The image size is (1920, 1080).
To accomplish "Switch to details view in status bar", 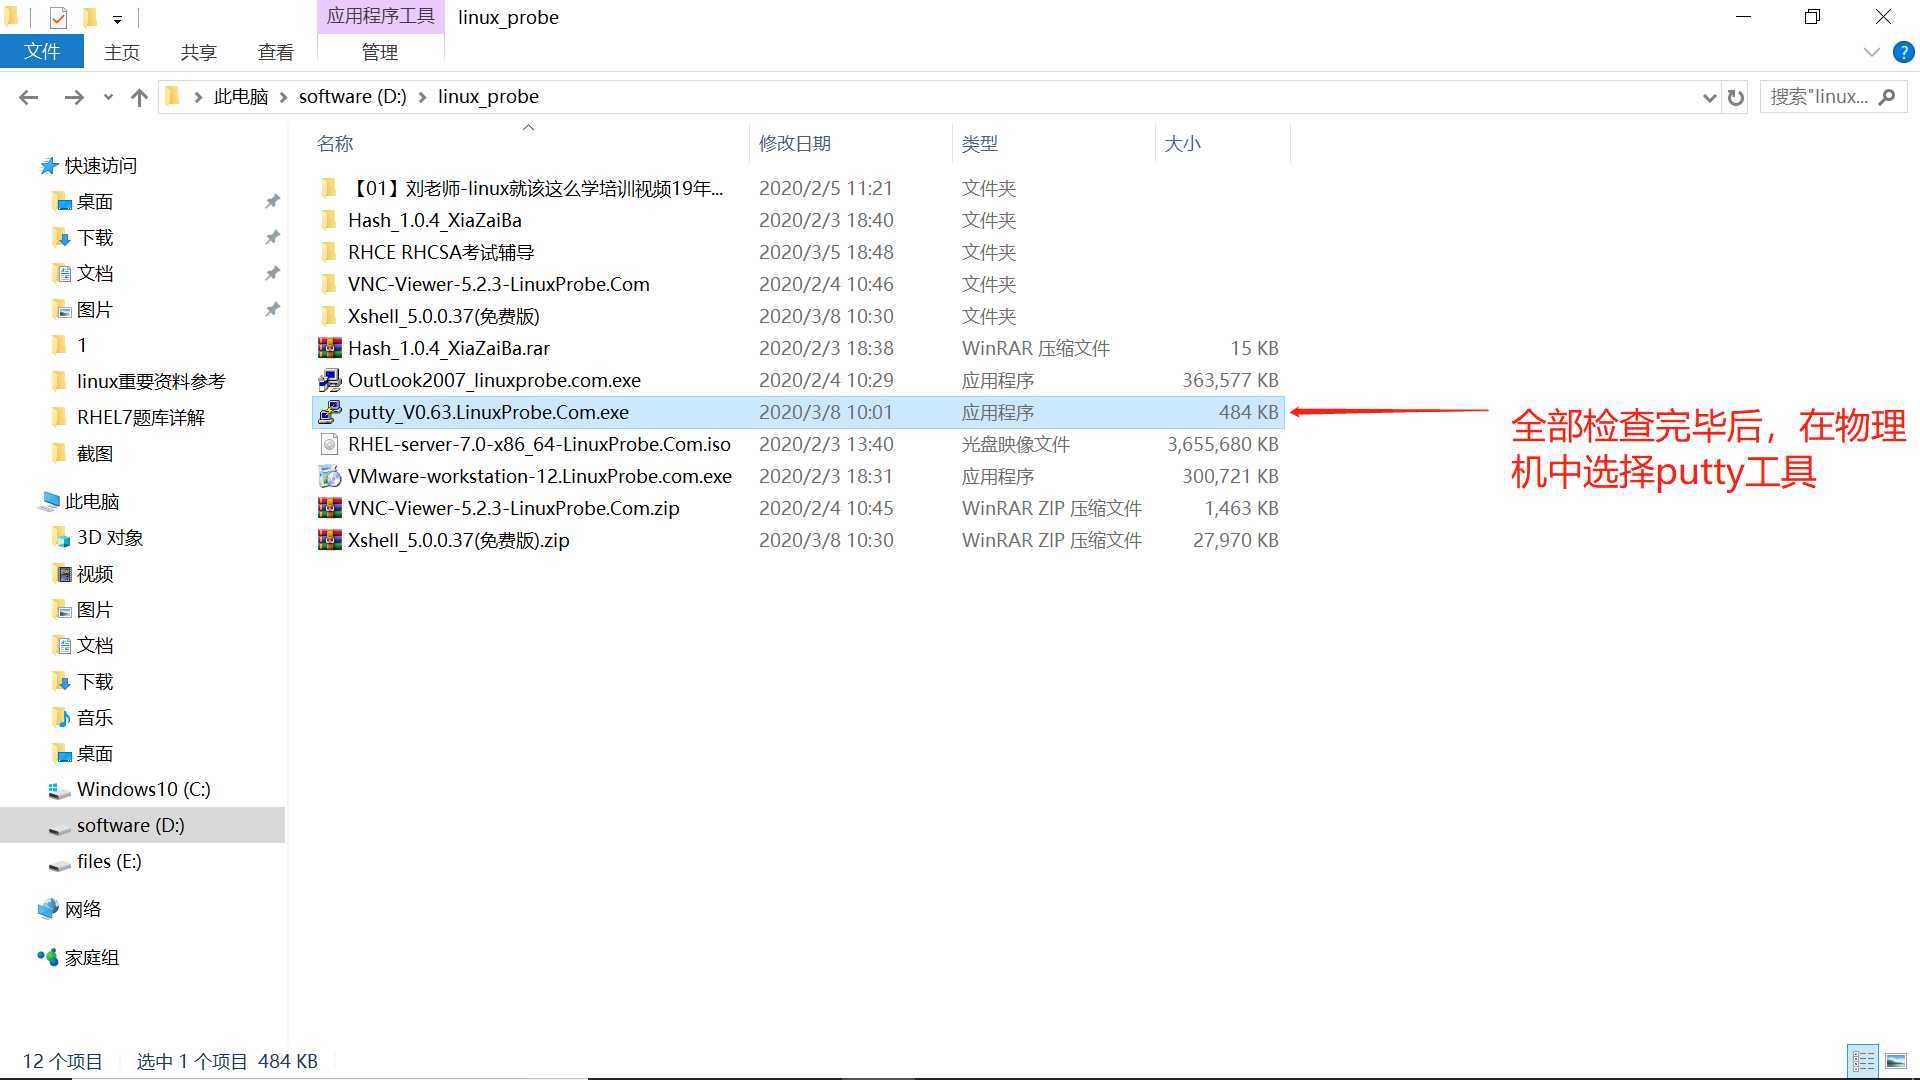I will point(1863,1061).
